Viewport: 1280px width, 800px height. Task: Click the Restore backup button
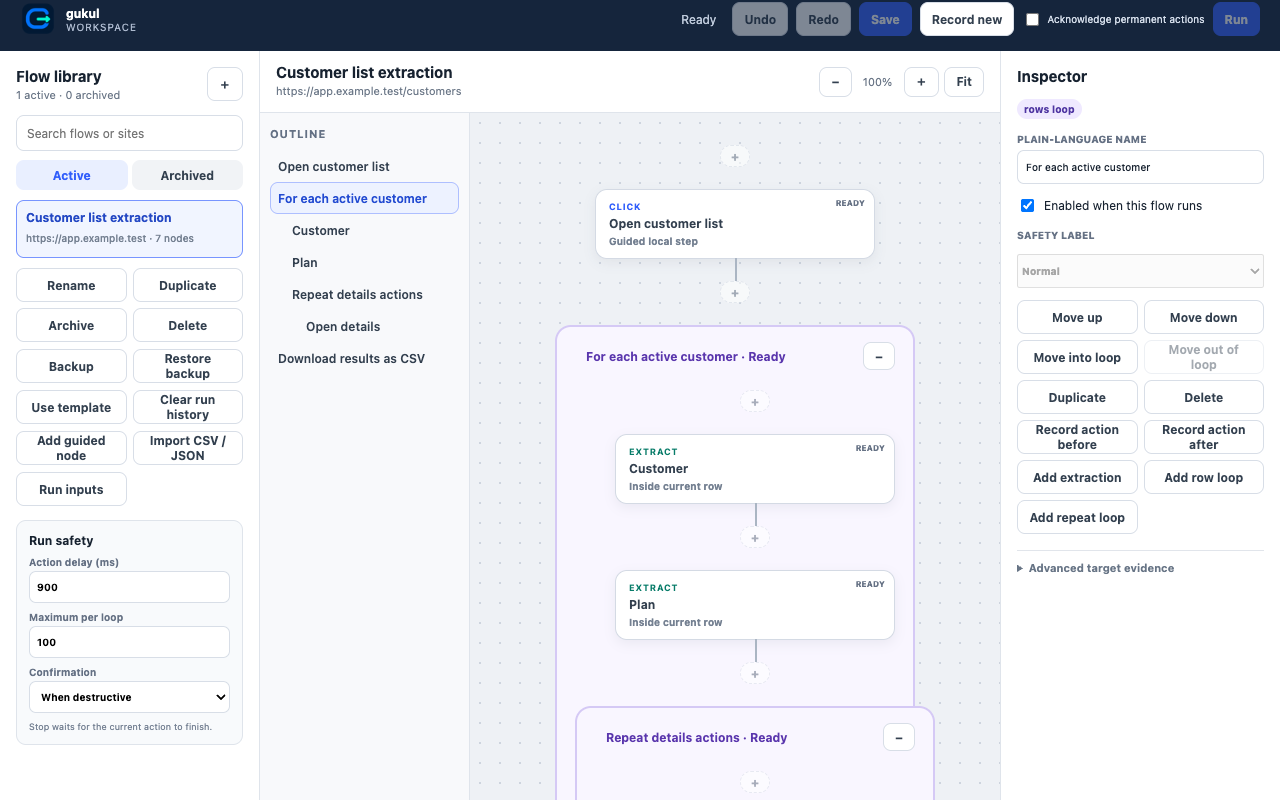[188, 366]
